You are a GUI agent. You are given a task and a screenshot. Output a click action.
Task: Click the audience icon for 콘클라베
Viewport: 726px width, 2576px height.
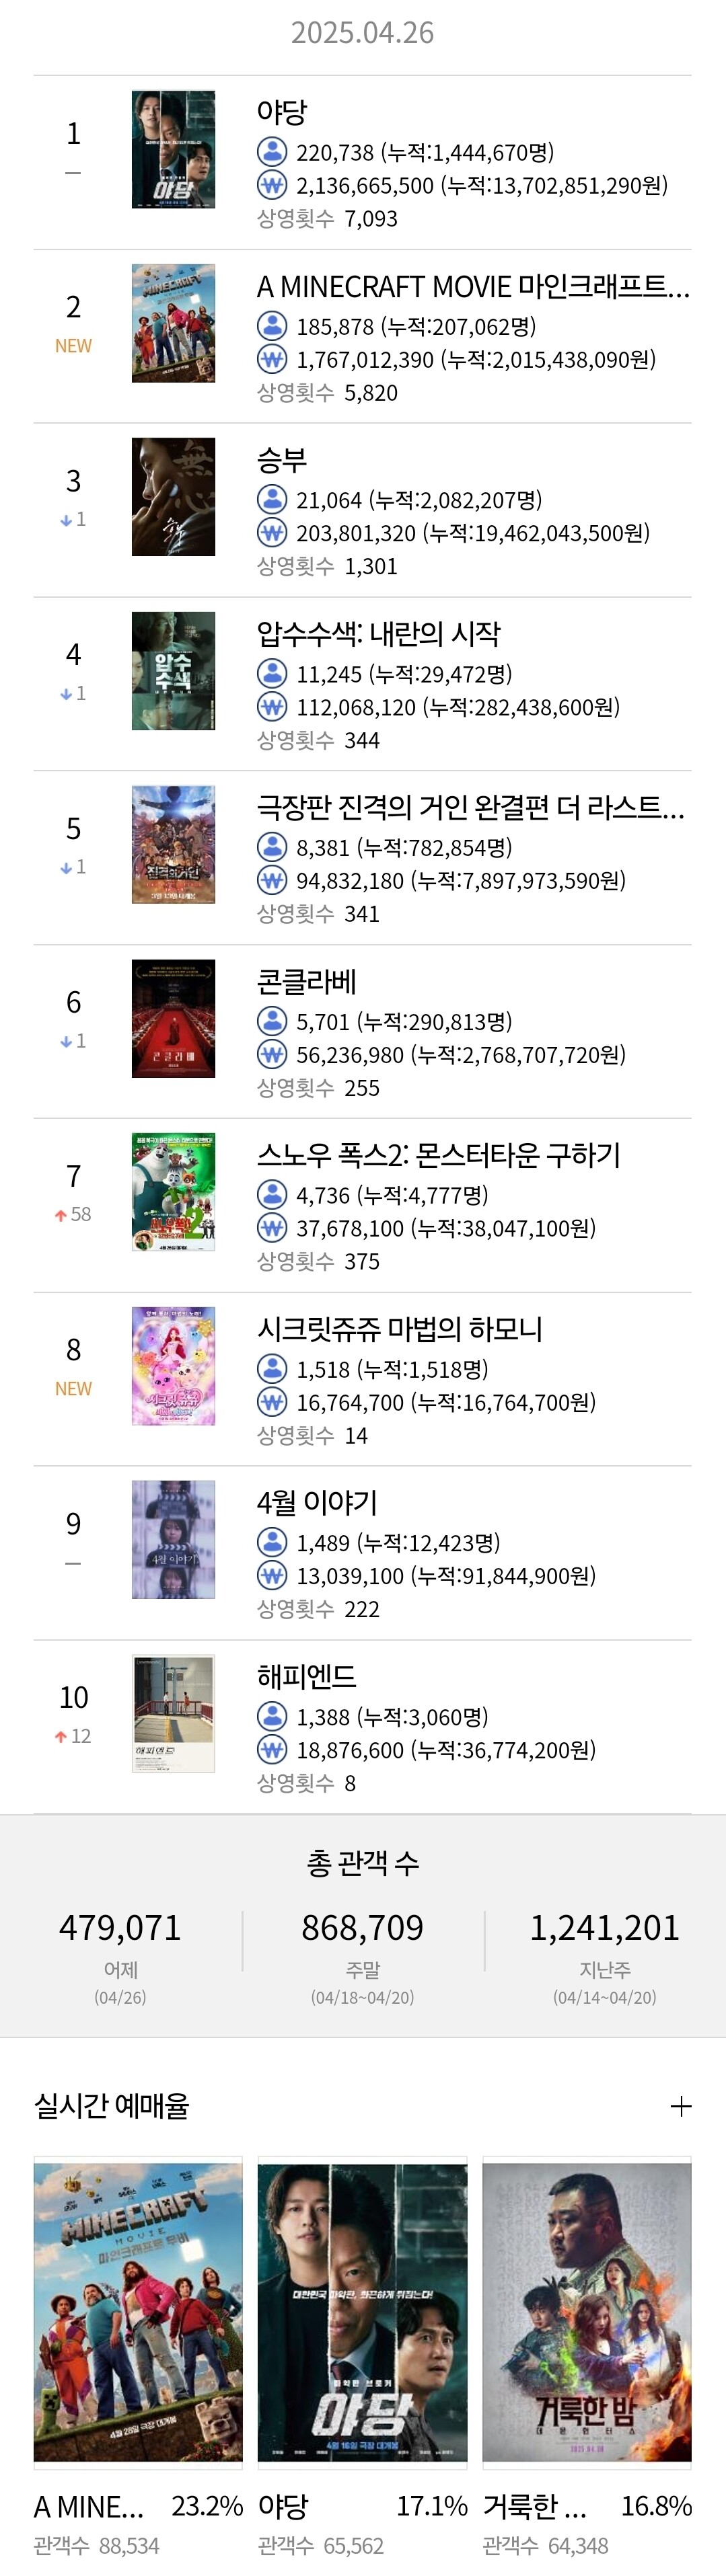(x=272, y=1021)
